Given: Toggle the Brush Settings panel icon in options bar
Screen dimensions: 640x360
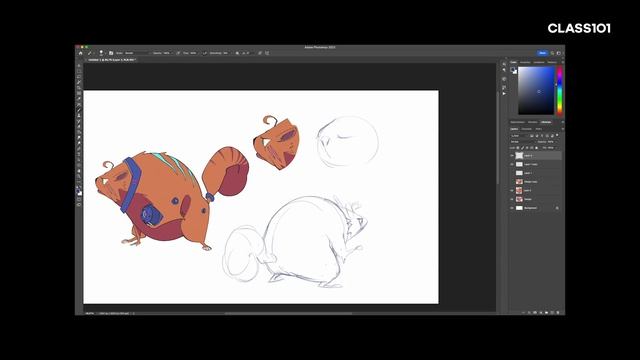Looking at the screenshot, I should tap(111, 53).
